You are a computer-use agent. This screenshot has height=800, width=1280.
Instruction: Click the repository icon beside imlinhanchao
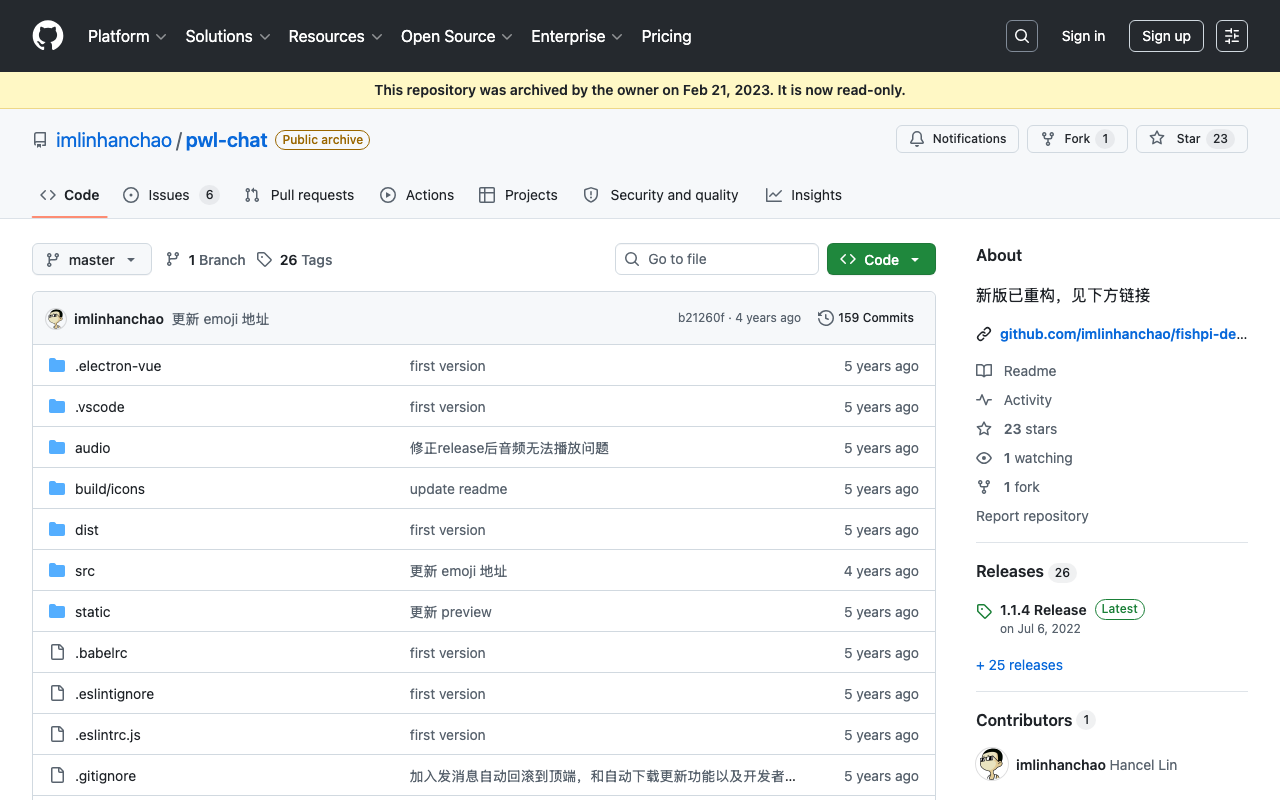pyautogui.click(x=40, y=140)
